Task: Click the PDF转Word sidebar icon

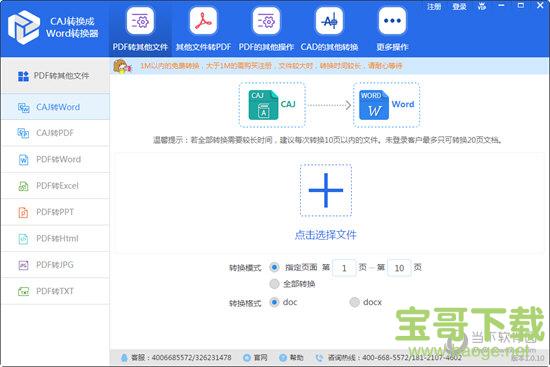Action: click(24, 160)
